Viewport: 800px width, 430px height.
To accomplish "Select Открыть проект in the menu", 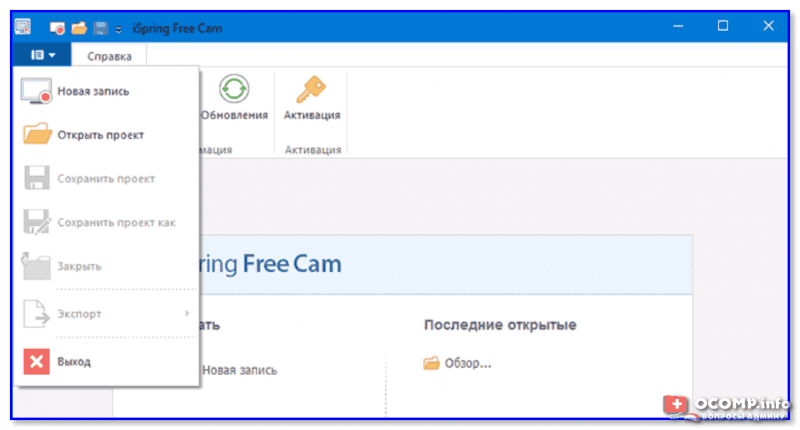I will click(x=106, y=135).
